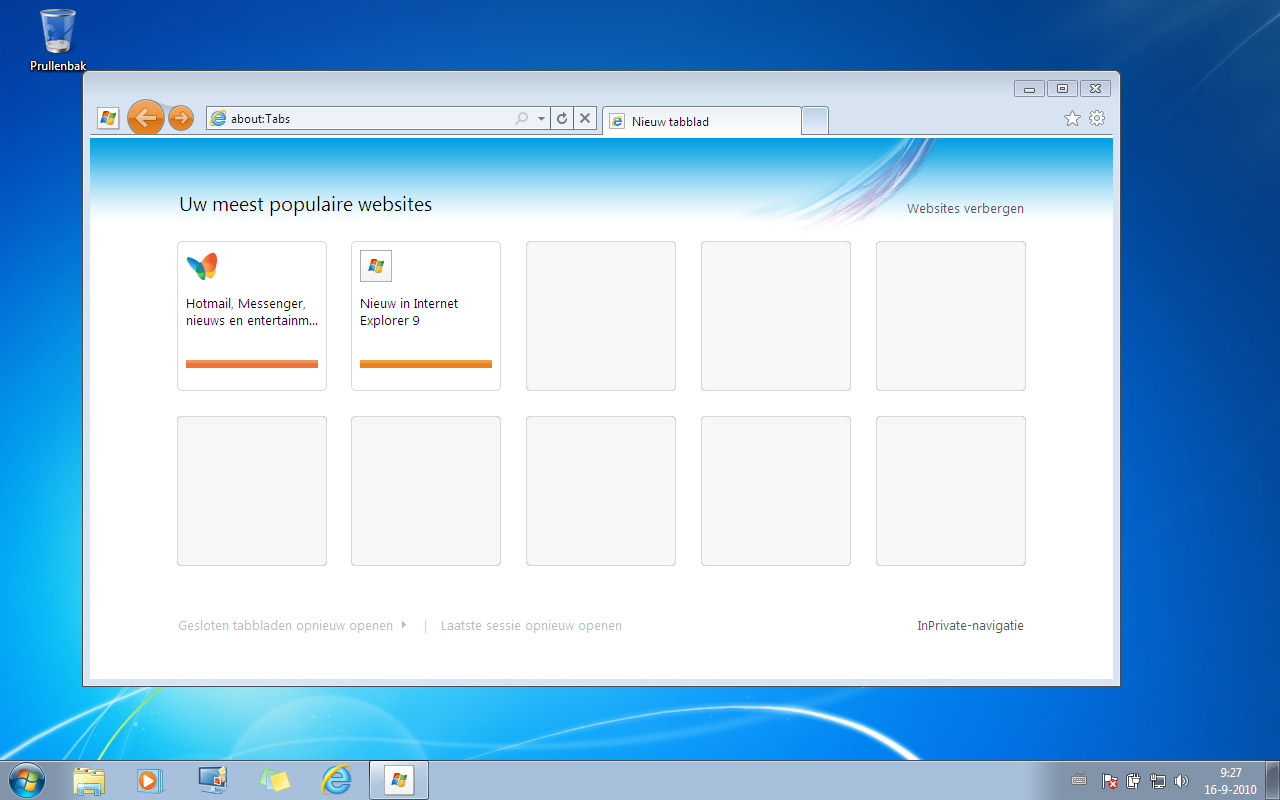Image resolution: width=1280 pixels, height=800 pixels.
Task: Click the active pinned-site taskbar button
Action: click(399, 780)
